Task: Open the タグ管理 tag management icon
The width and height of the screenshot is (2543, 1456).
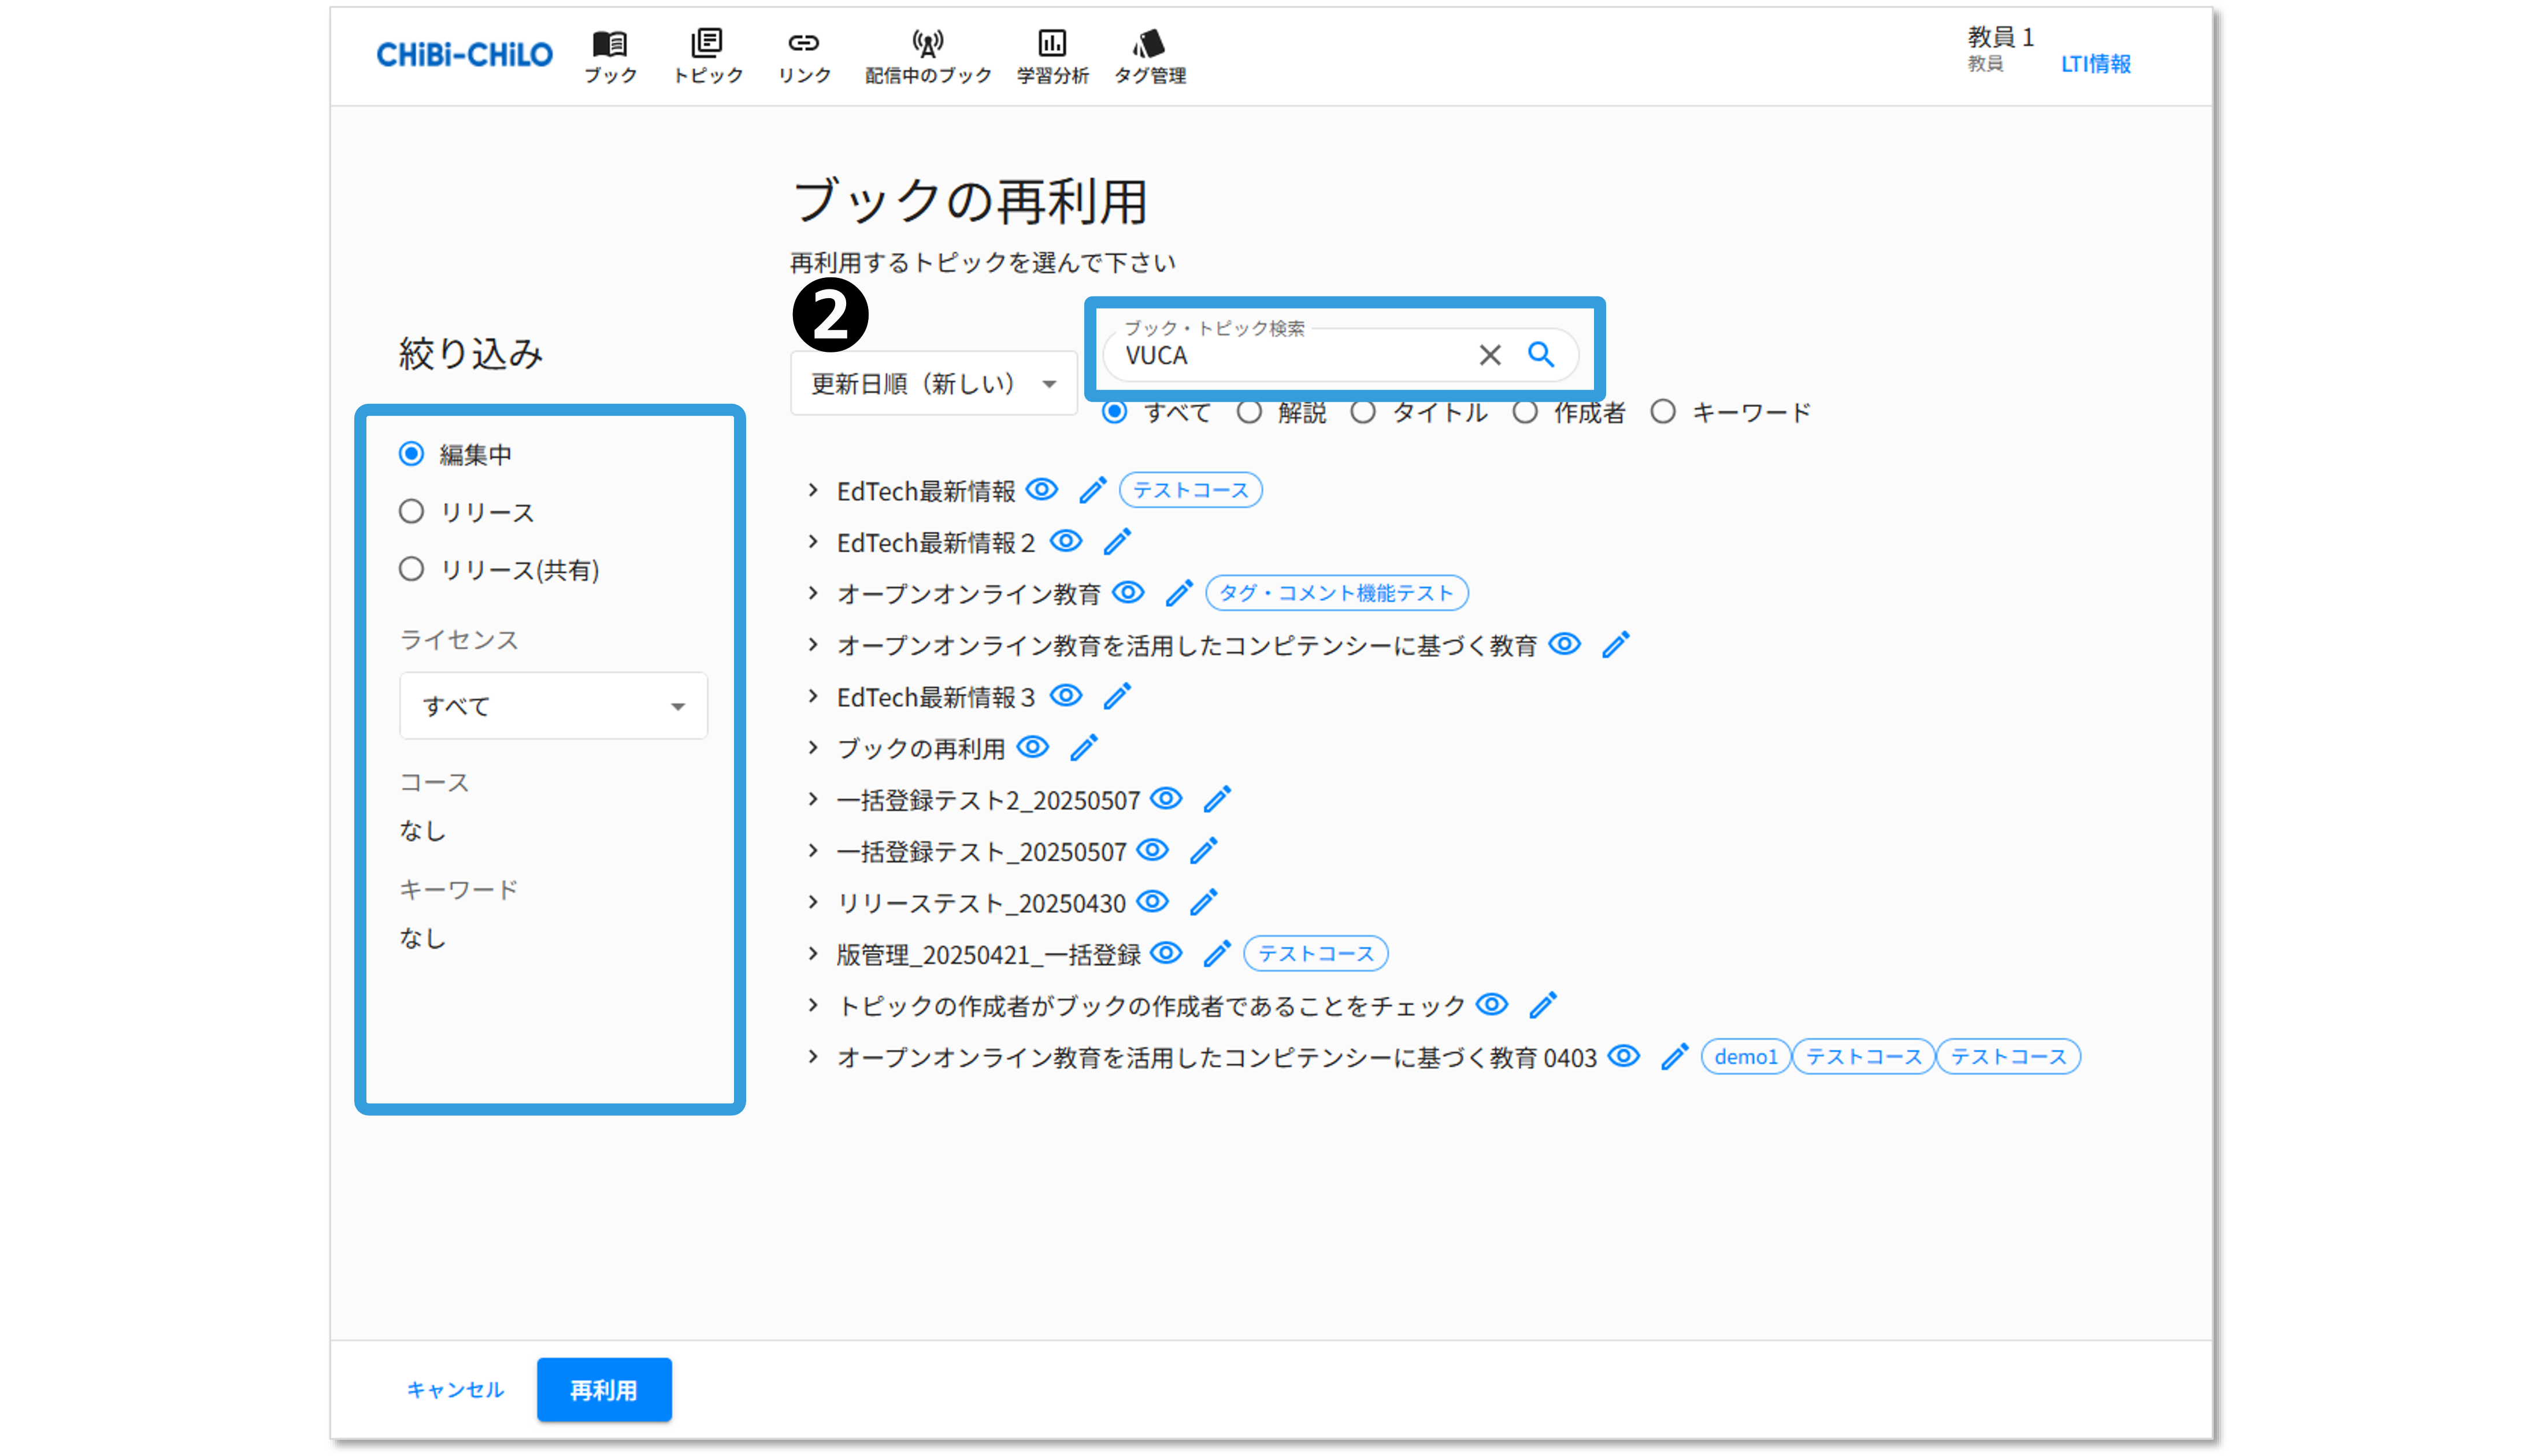Action: 1150,55
